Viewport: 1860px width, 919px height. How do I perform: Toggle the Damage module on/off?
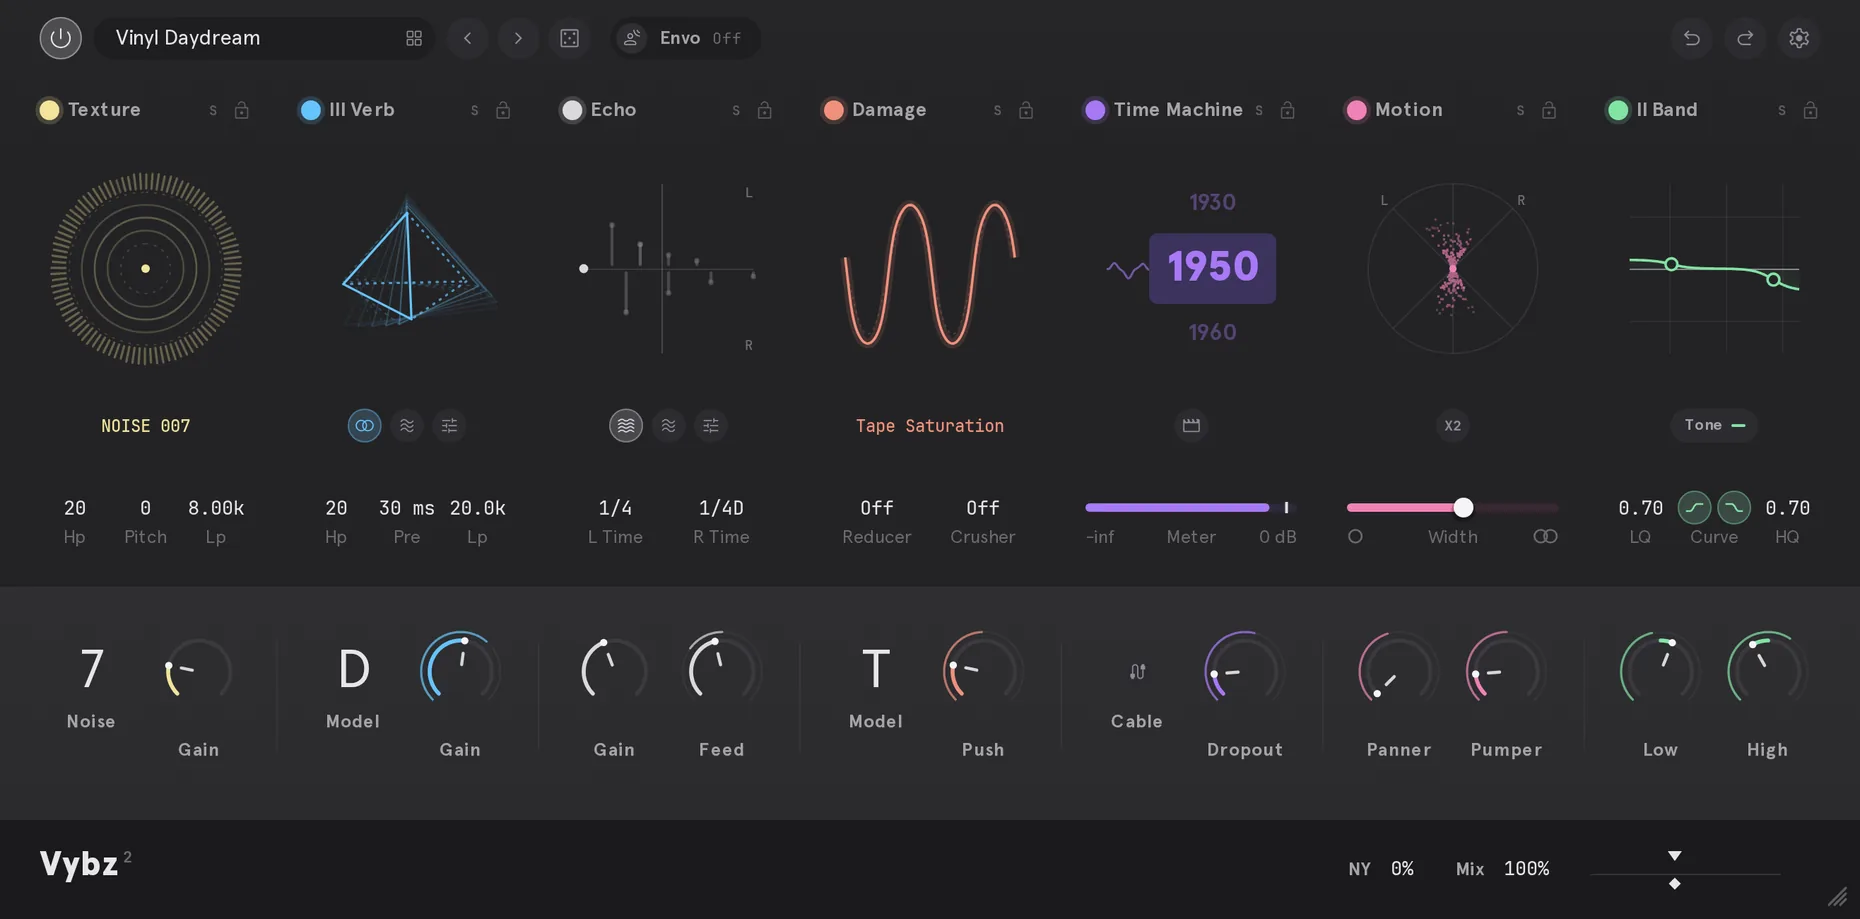tap(833, 110)
